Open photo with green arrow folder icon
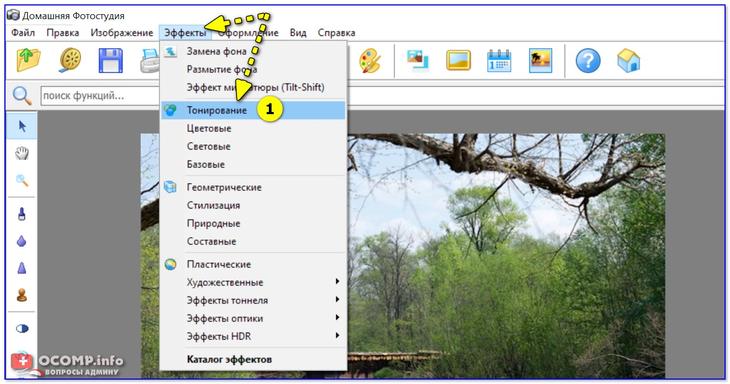Screen dimensions: 730x384 (28, 61)
